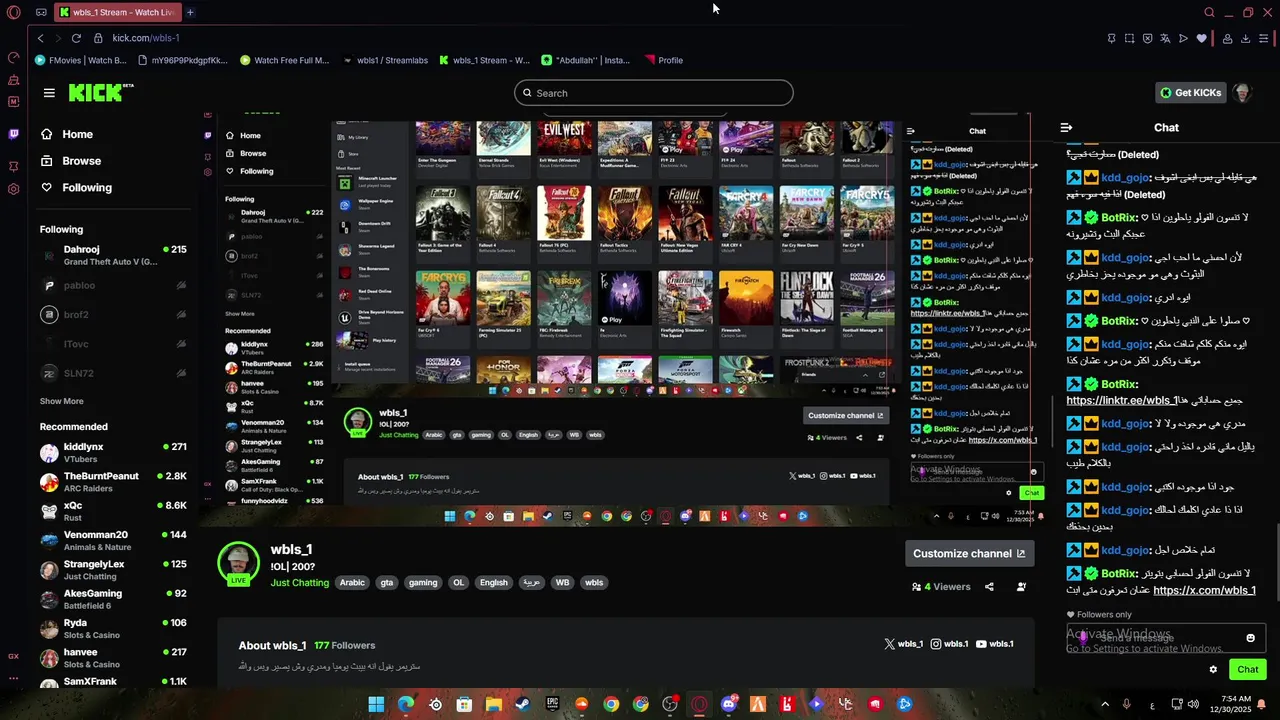The width and height of the screenshot is (1280, 720).
Task: Open FMovies bookmark in bookmarks bar
Action: [x=81, y=60]
